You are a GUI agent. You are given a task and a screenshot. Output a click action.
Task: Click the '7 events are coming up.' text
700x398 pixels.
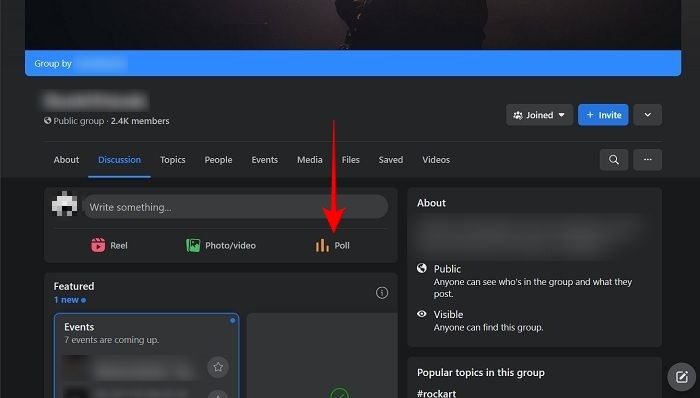tap(112, 340)
